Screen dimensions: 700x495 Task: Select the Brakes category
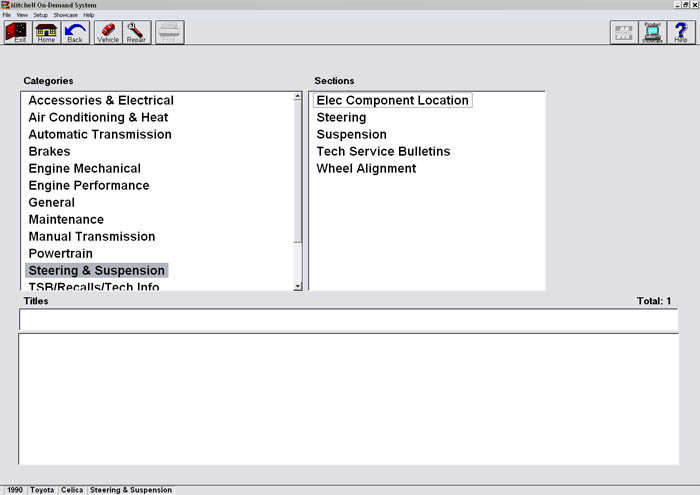coord(50,151)
